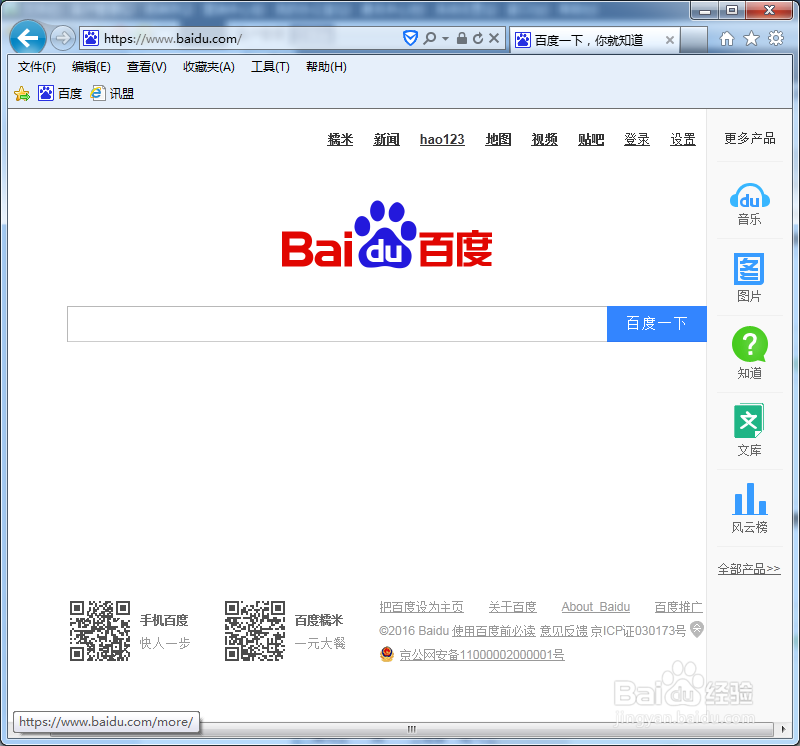Open a new blank tab

pyautogui.click(x=694, y=39)
